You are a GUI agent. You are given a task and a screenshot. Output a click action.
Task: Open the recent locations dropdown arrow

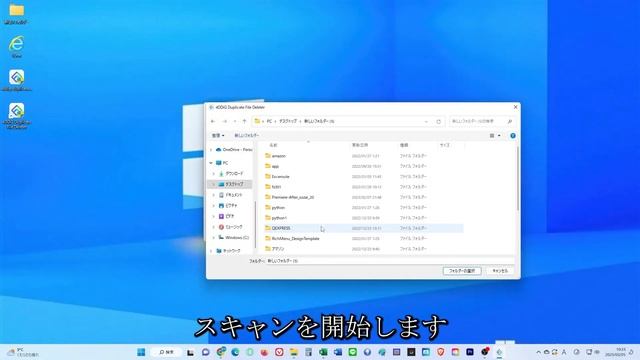235,121
